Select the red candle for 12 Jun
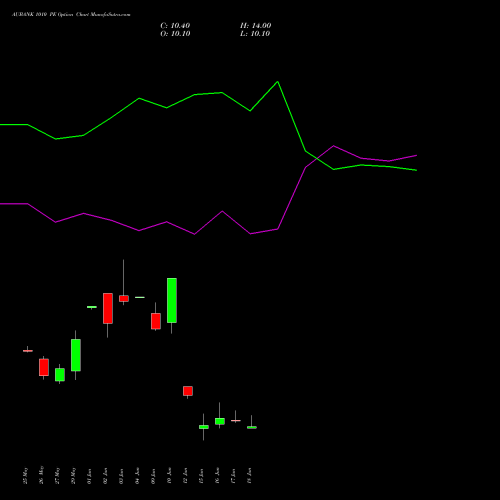Viewport: 500px width, 500px height. coord(188,391)
